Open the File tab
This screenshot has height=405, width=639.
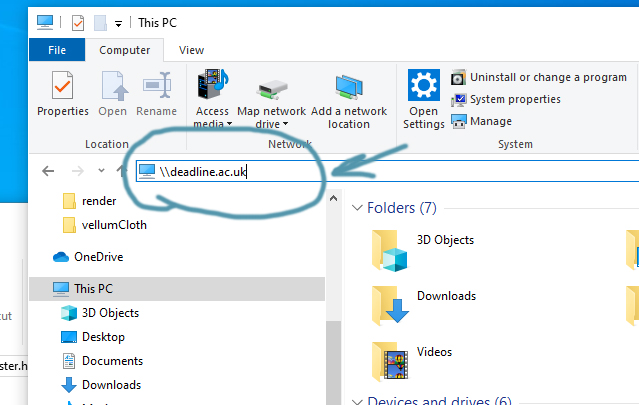[57, 50]
